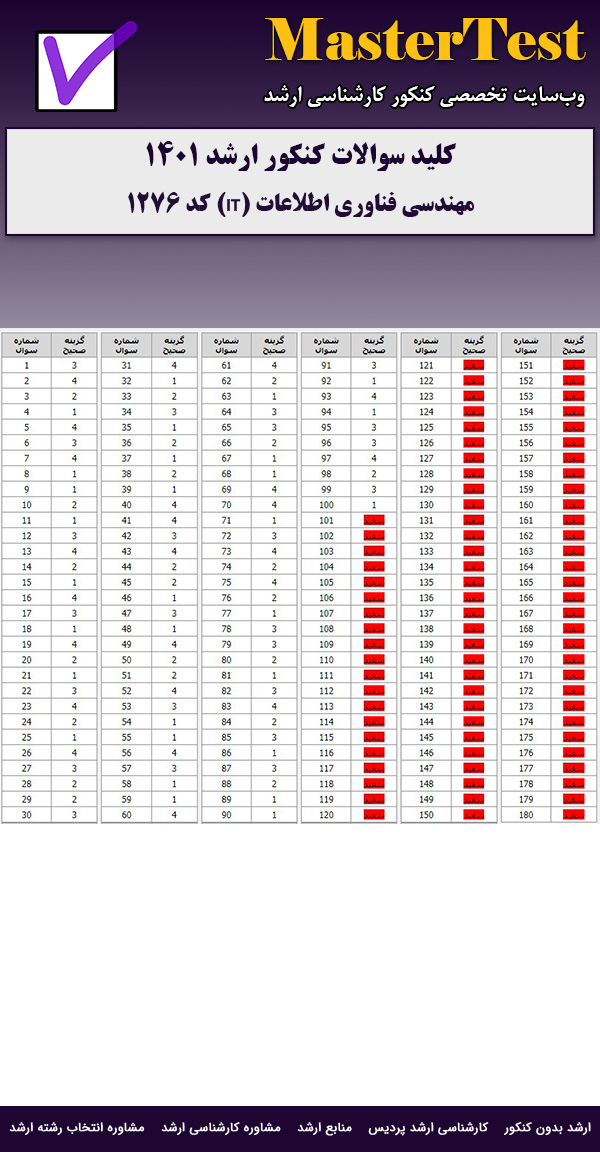This screenshot has height=1152, width=600.
Task: Click the cell with question number 165
Action: tap(527, 582)
